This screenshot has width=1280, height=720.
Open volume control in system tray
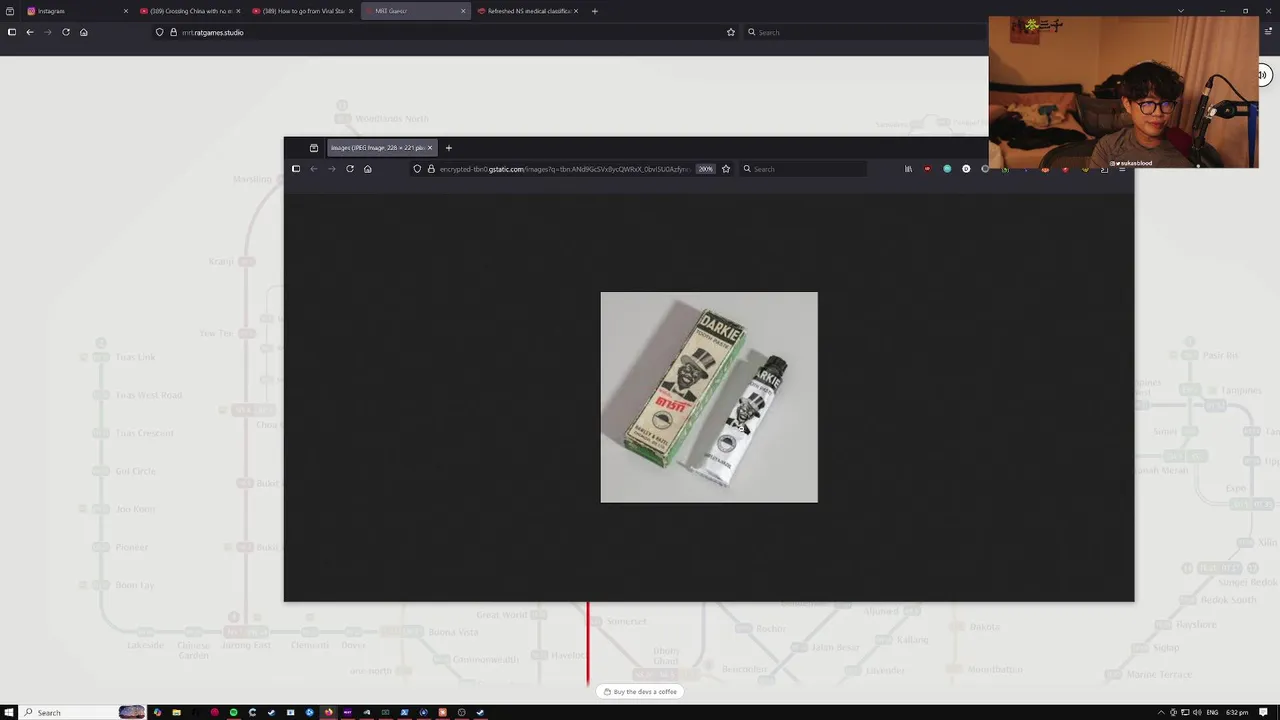(x=1197, y=712)
